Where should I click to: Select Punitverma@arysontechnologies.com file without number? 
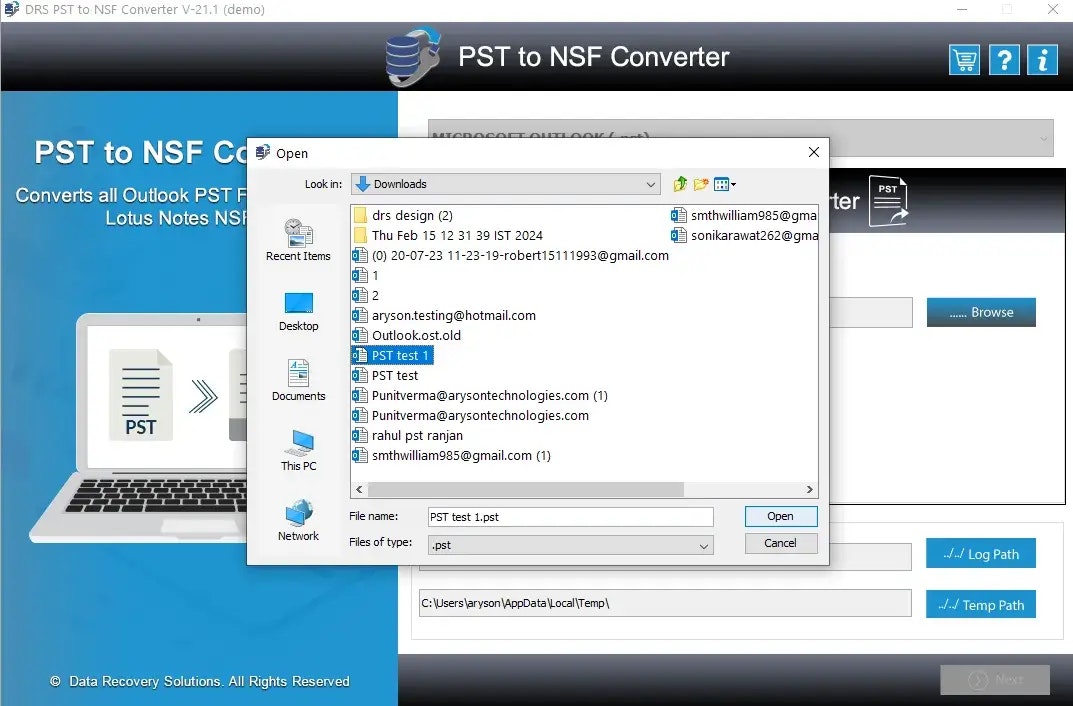point(470,415)
